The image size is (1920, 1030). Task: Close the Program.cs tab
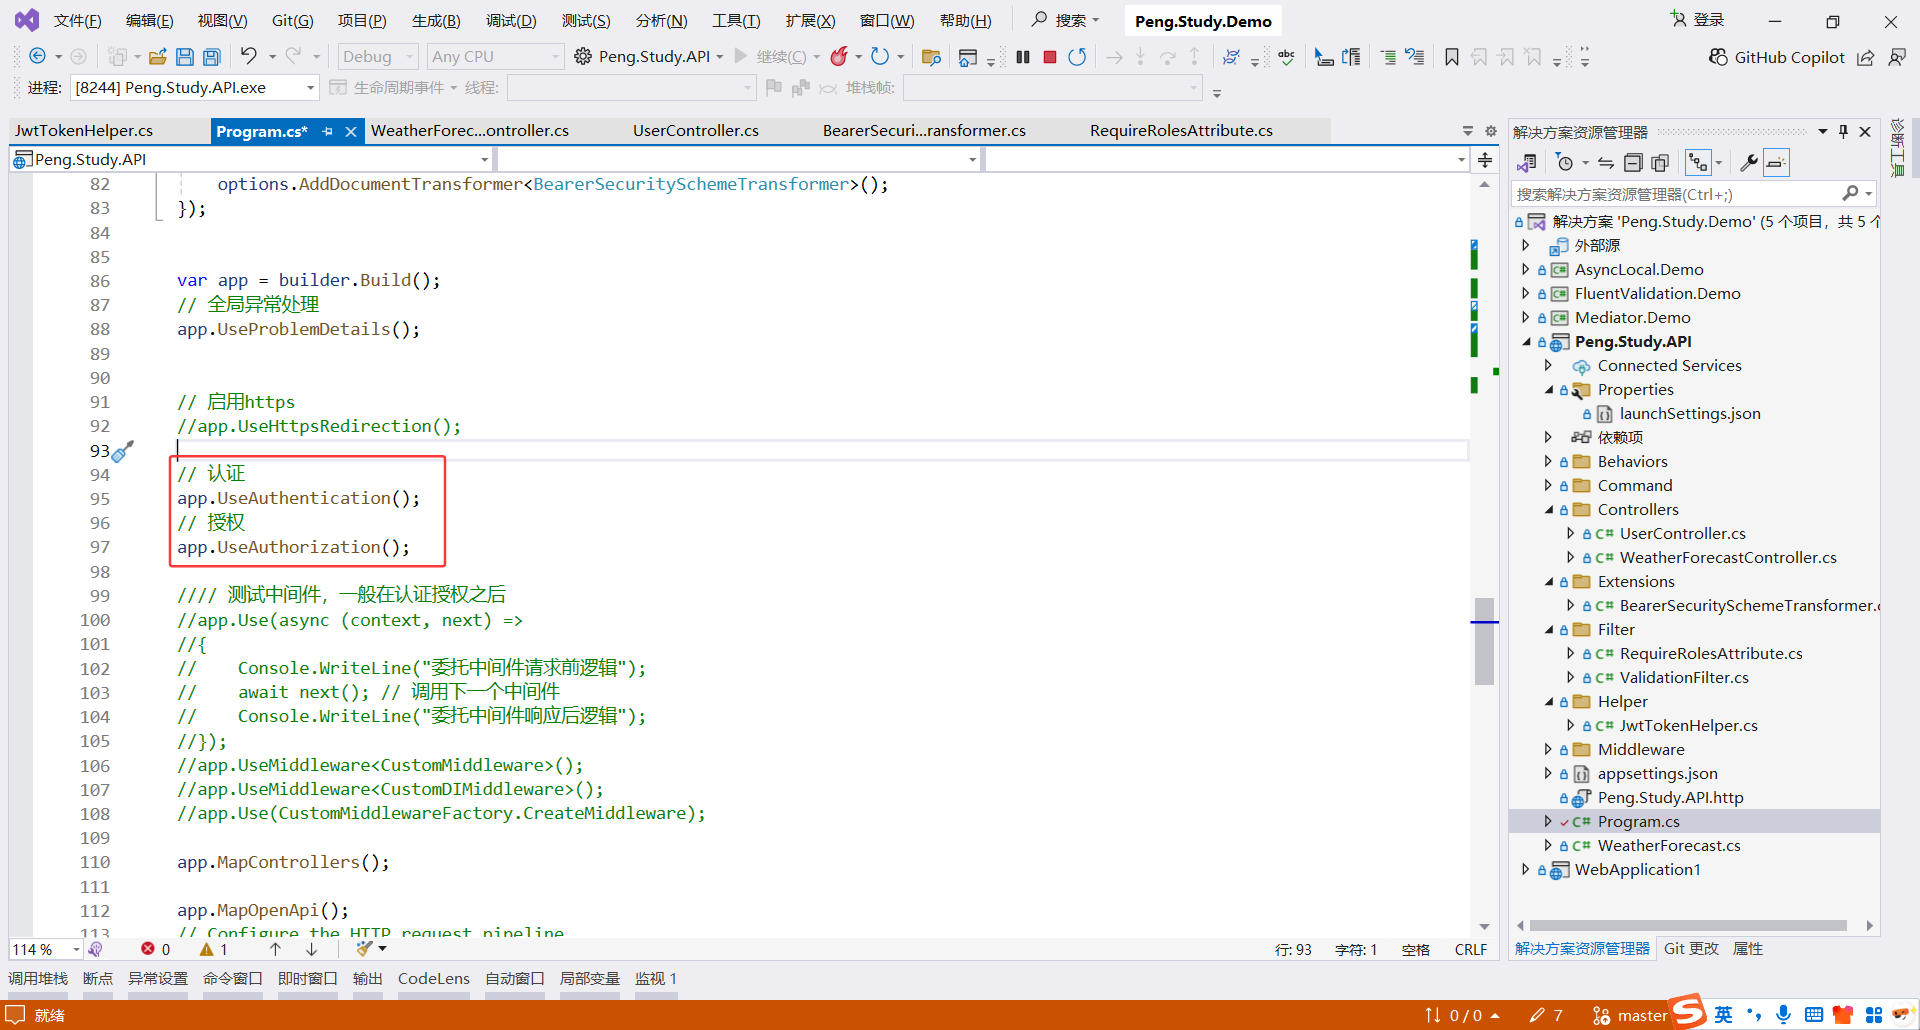pyautogui.click(x=351, y=131)
